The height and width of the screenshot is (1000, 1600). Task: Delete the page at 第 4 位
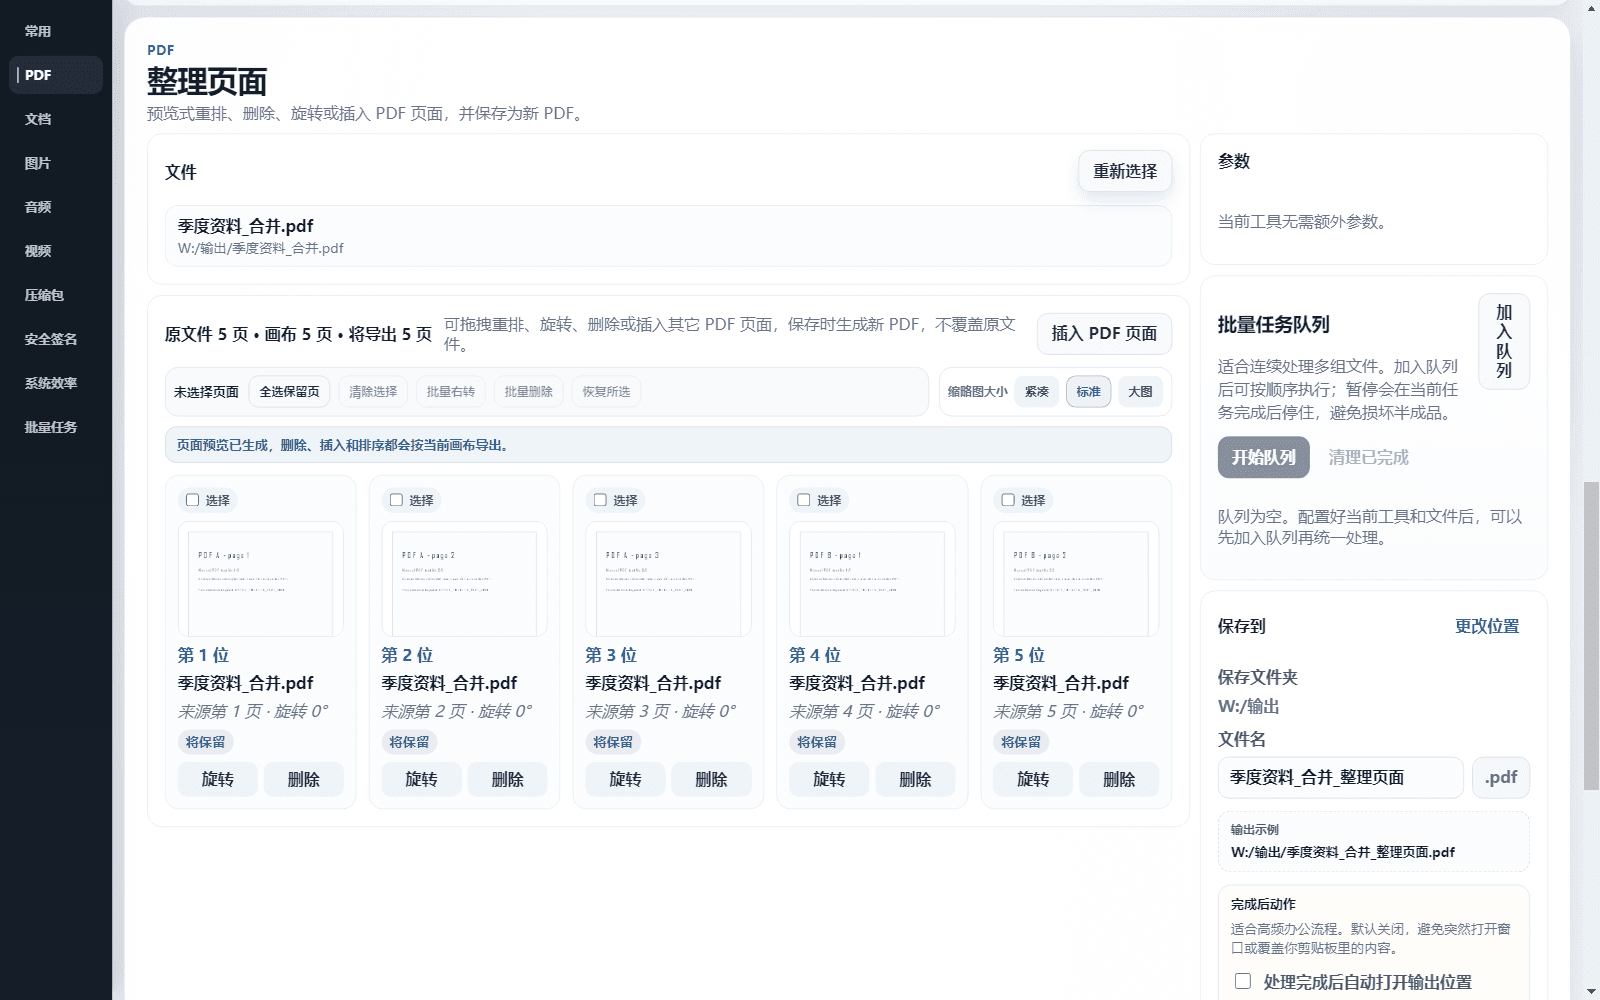click(916, 779)
